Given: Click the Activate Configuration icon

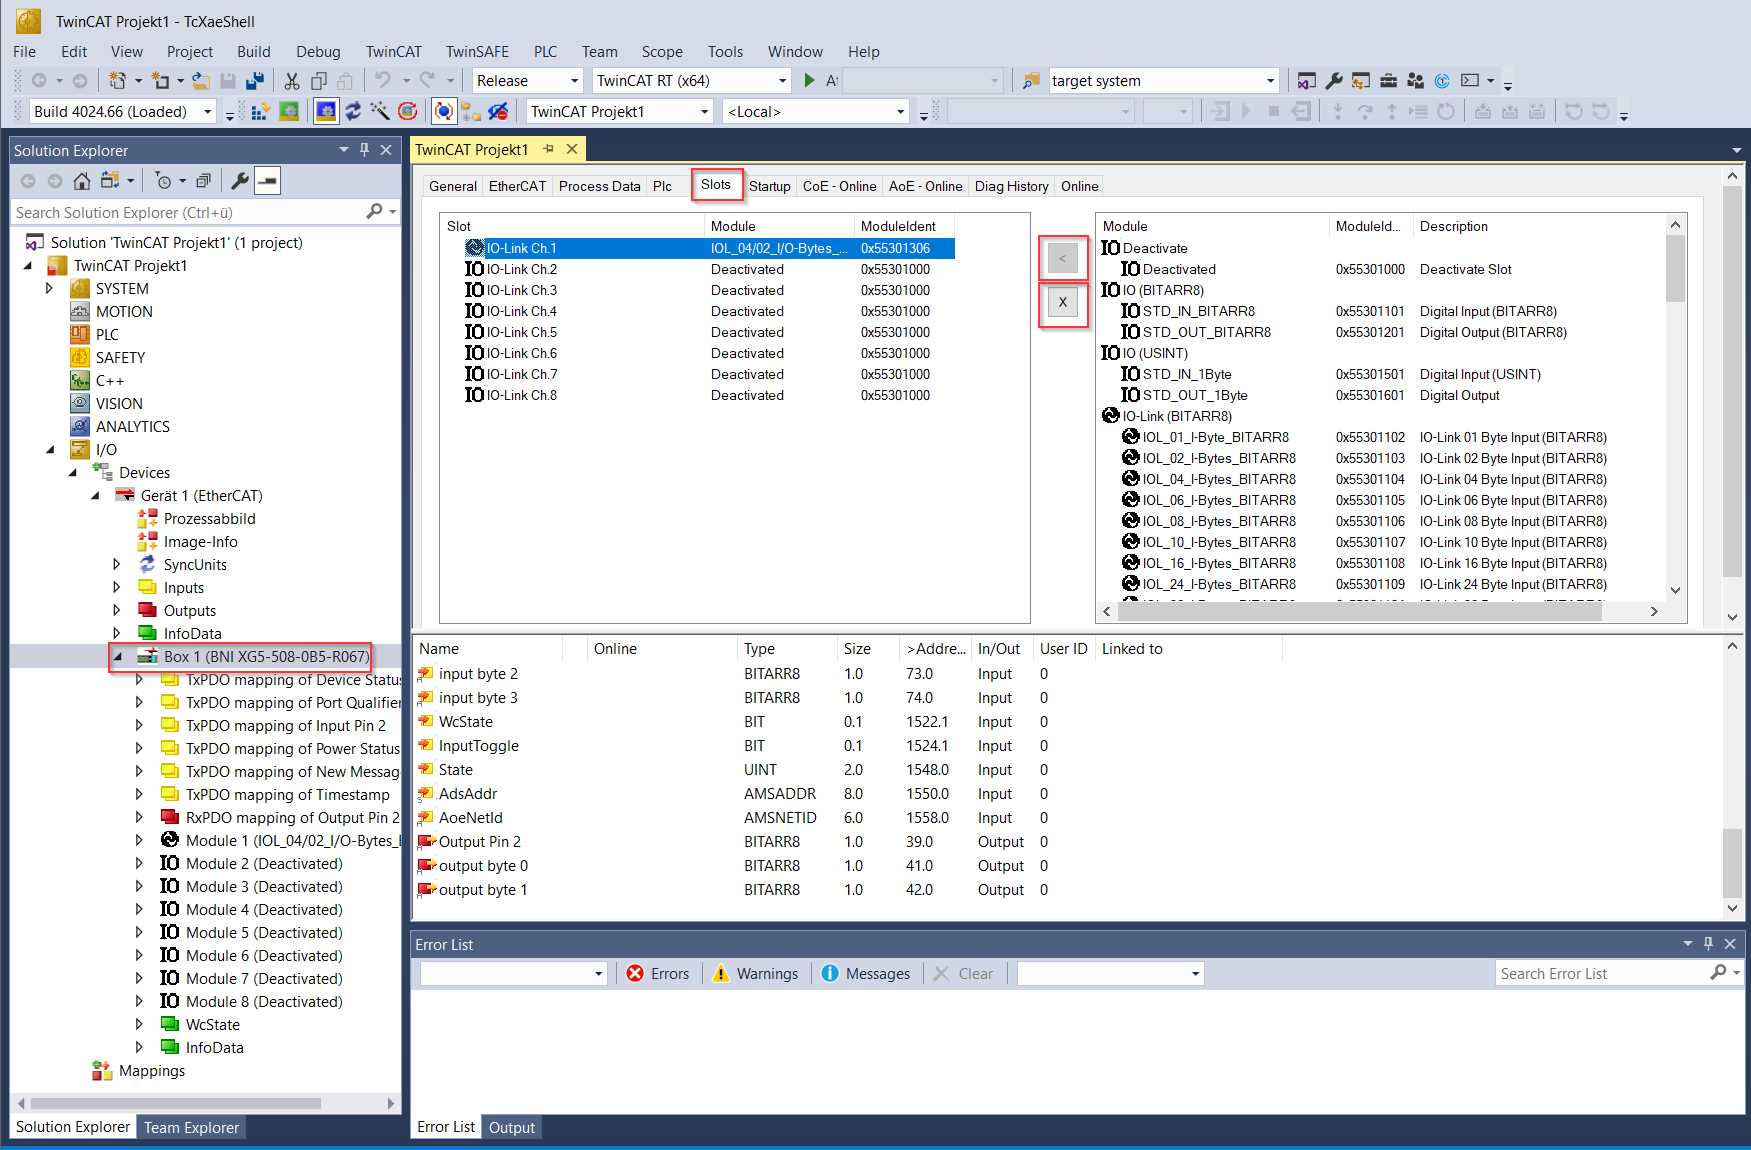Looking at the screenshot, I should [261, 111].
